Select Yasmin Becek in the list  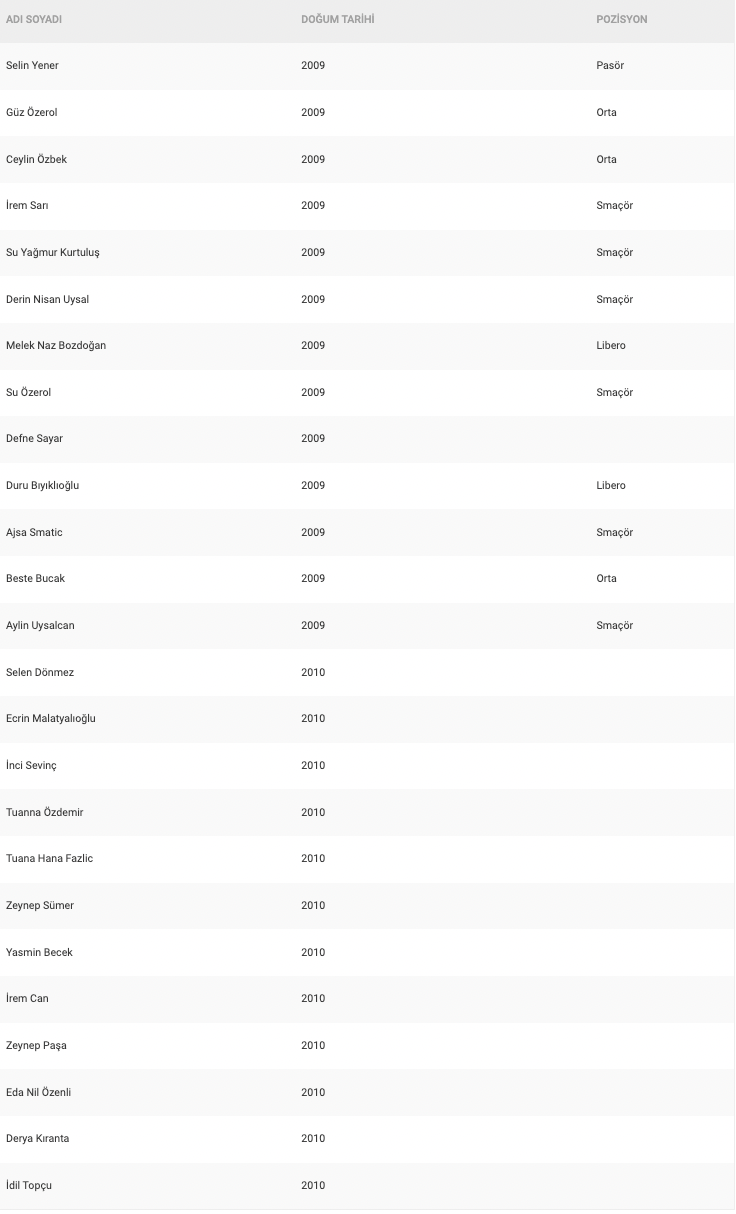click(x=39, y=953)
